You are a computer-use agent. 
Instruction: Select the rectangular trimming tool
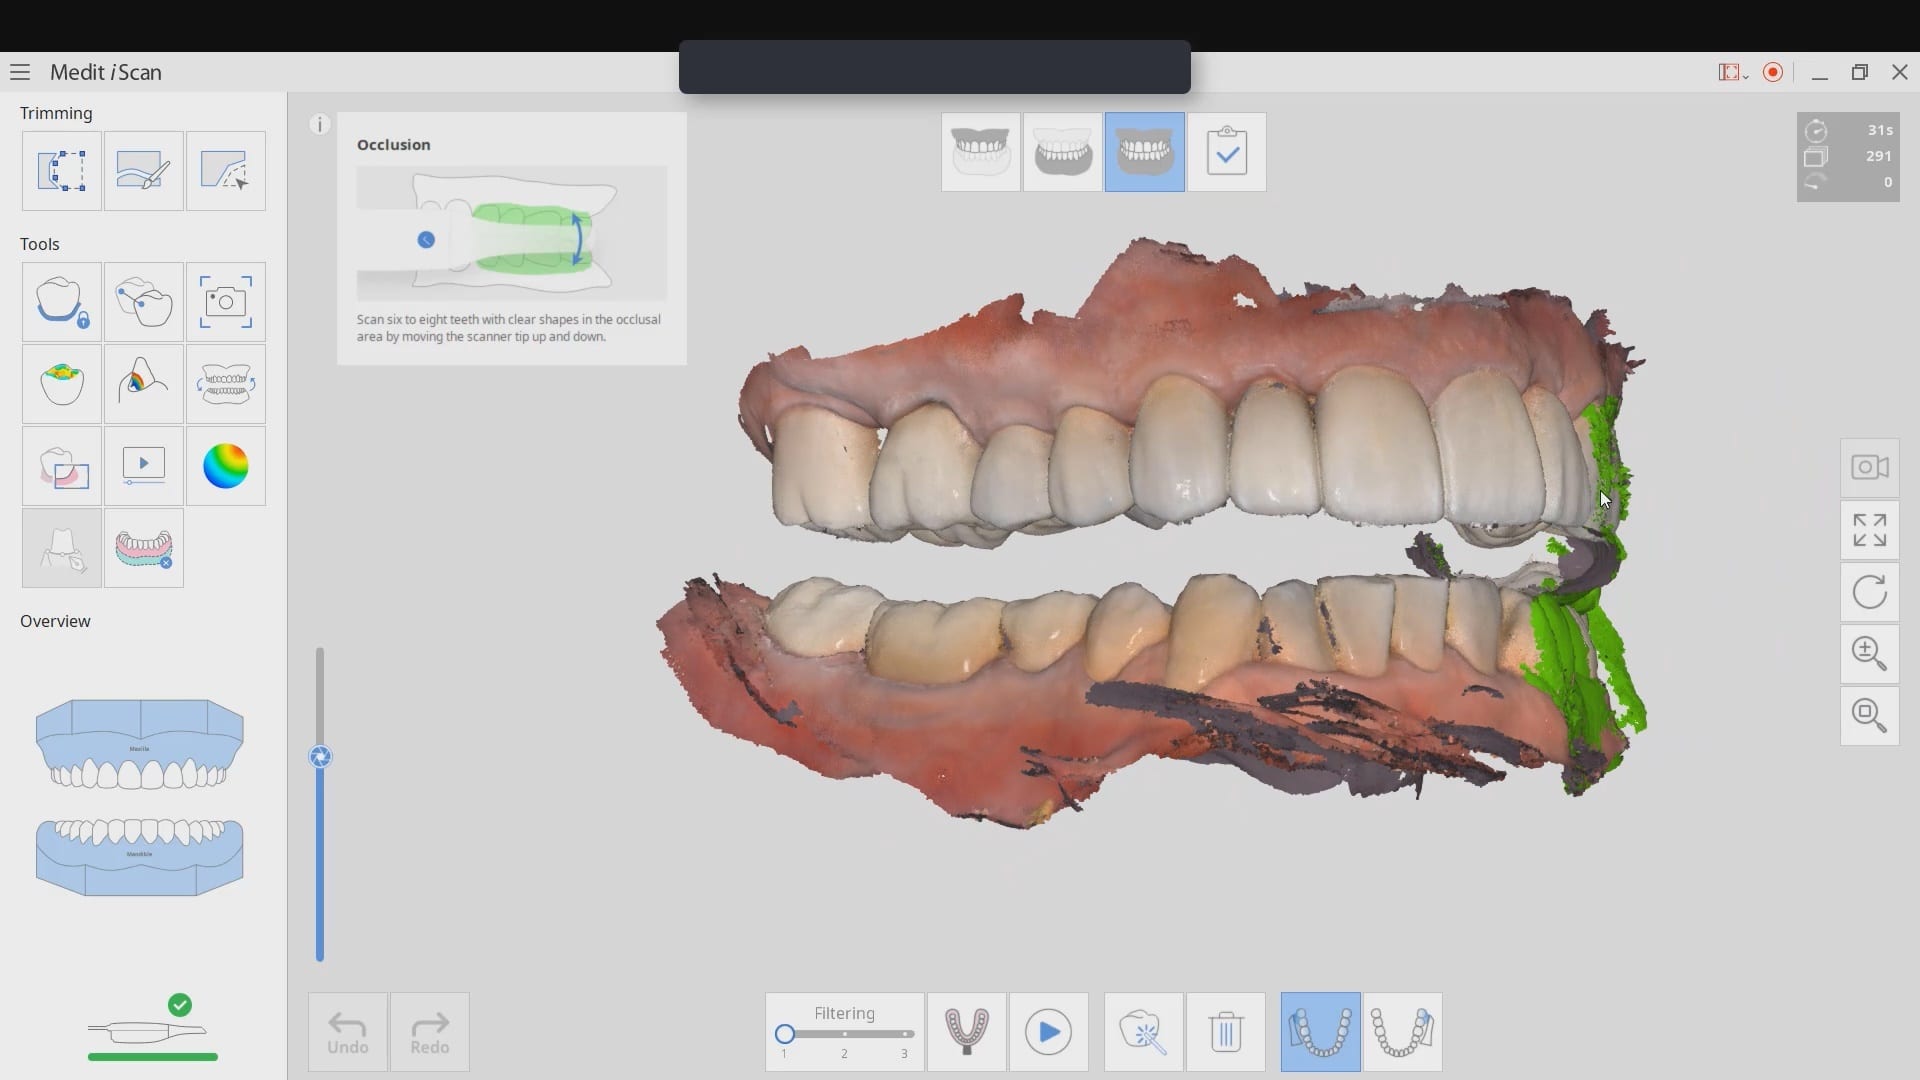[x=61, y=171]
